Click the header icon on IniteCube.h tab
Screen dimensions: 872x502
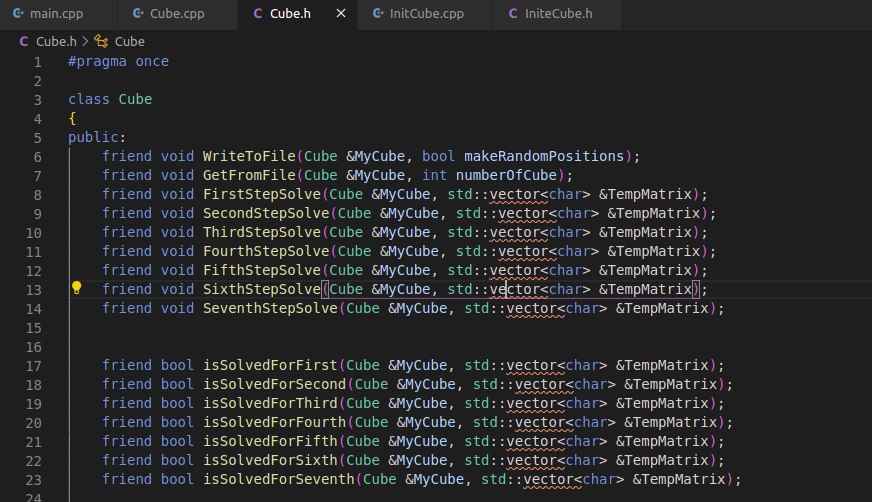515,14
